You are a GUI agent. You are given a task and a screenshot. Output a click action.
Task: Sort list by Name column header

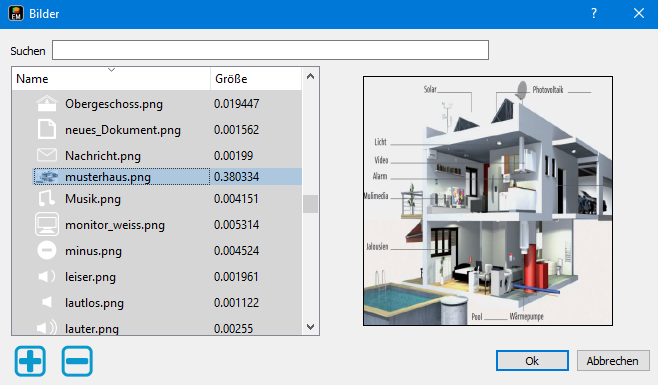point(111,79)
